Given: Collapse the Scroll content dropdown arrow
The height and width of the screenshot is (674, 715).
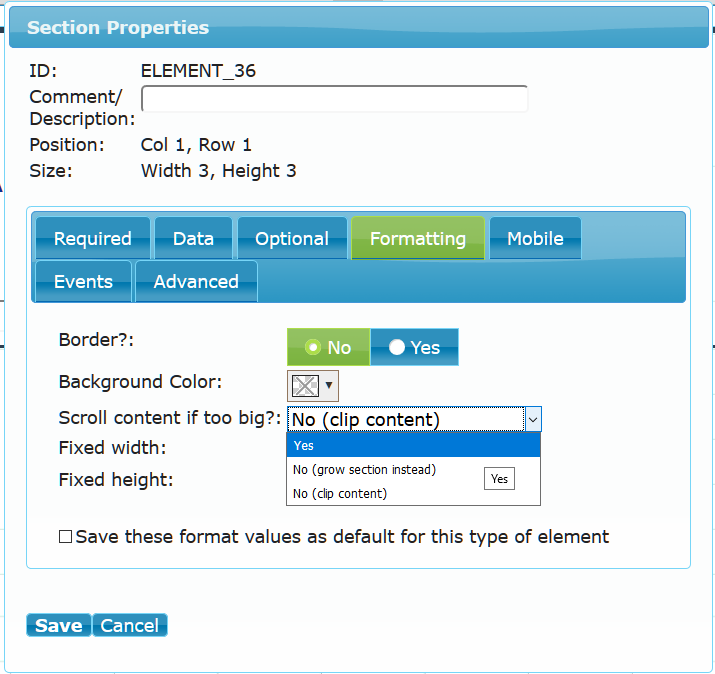Looking at the screenshot, I should pos(533,419).
